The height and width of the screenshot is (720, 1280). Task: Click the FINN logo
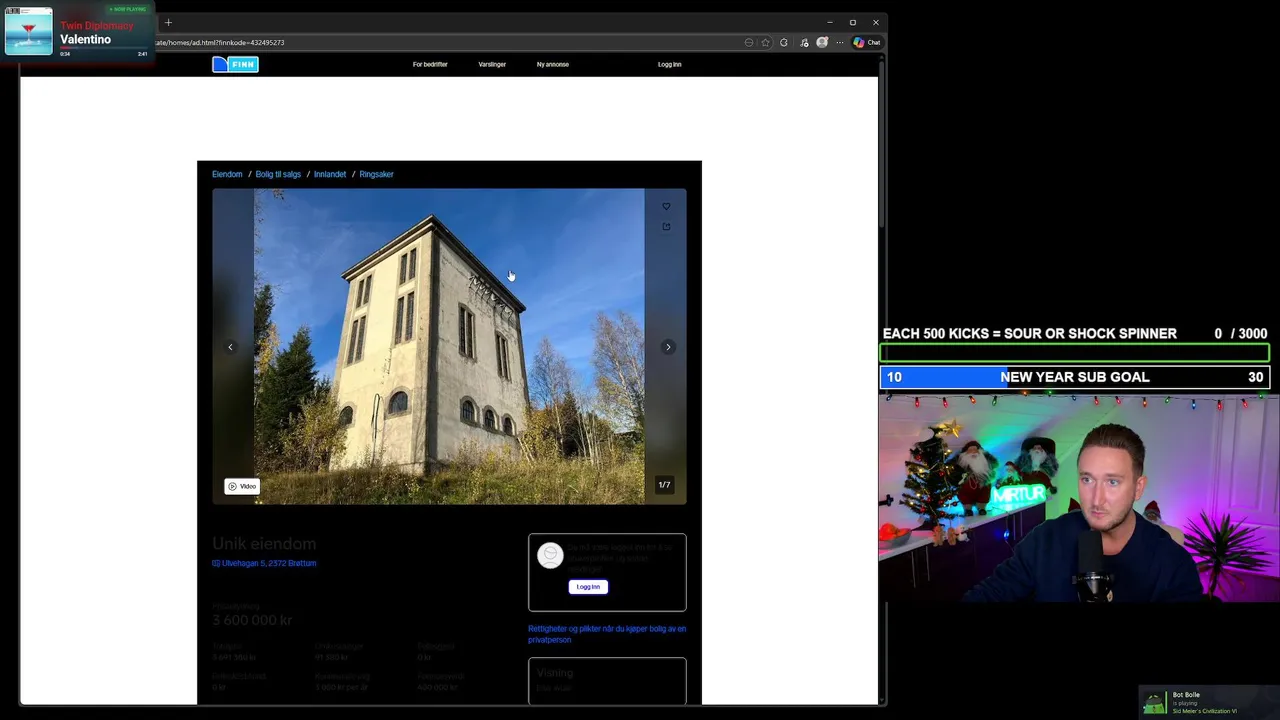[x=235, y=64]
